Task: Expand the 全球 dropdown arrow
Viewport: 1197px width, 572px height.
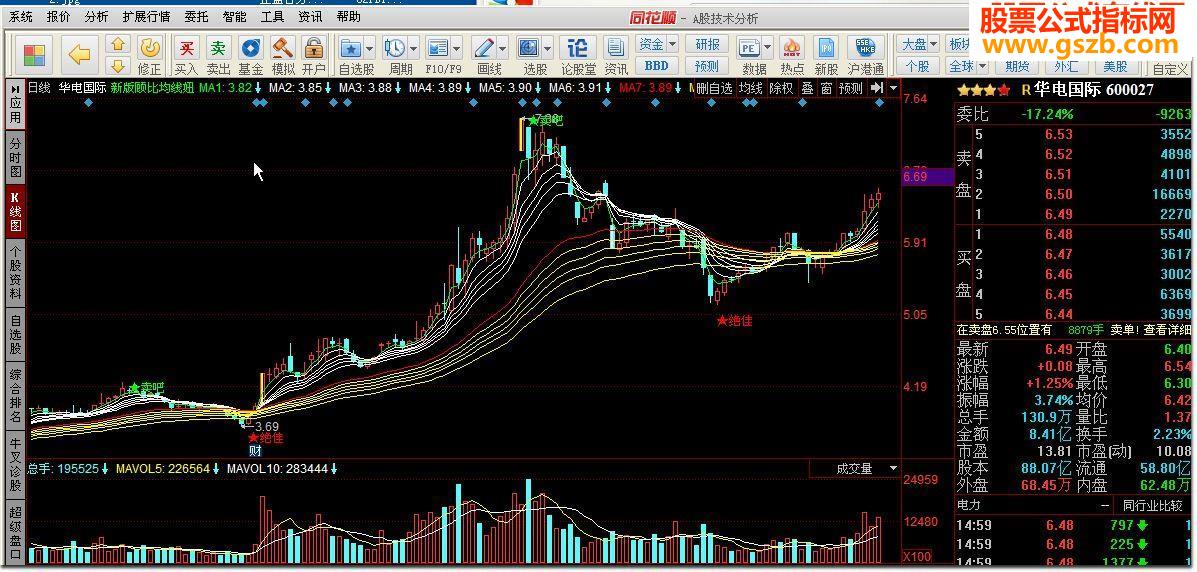Action: [x=982, y=66]
